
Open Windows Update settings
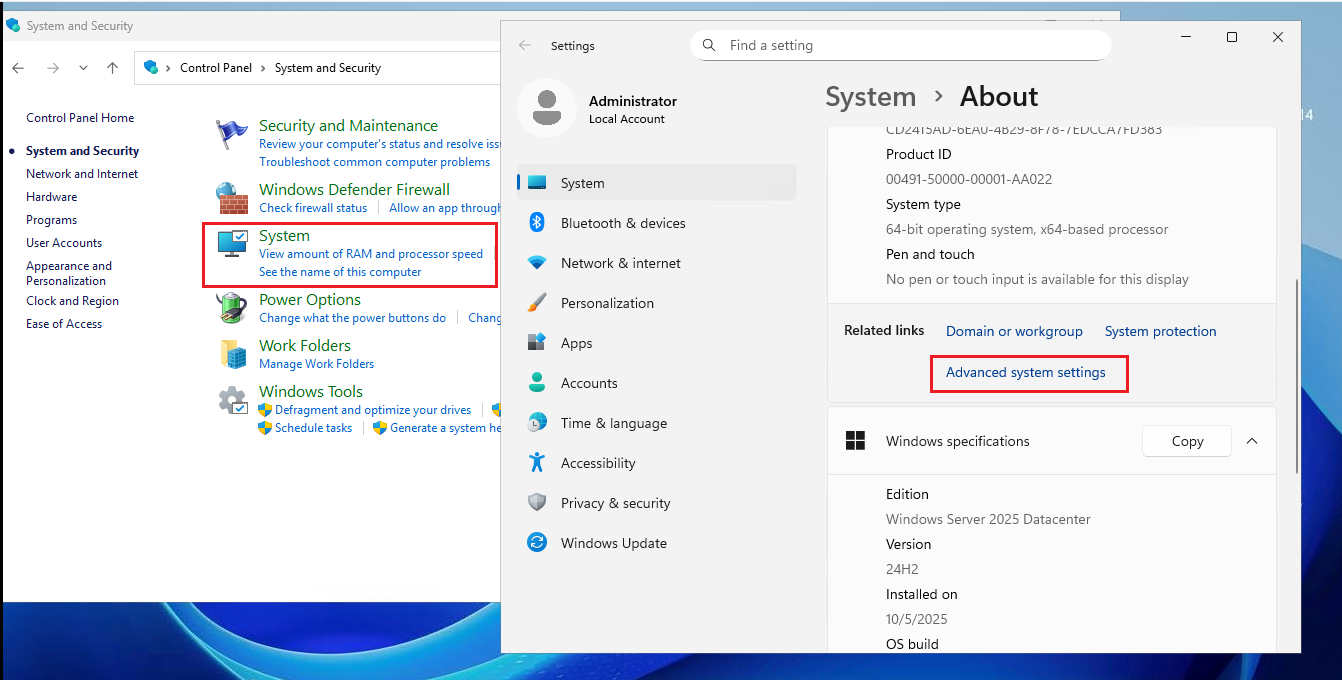pos(613,543)
